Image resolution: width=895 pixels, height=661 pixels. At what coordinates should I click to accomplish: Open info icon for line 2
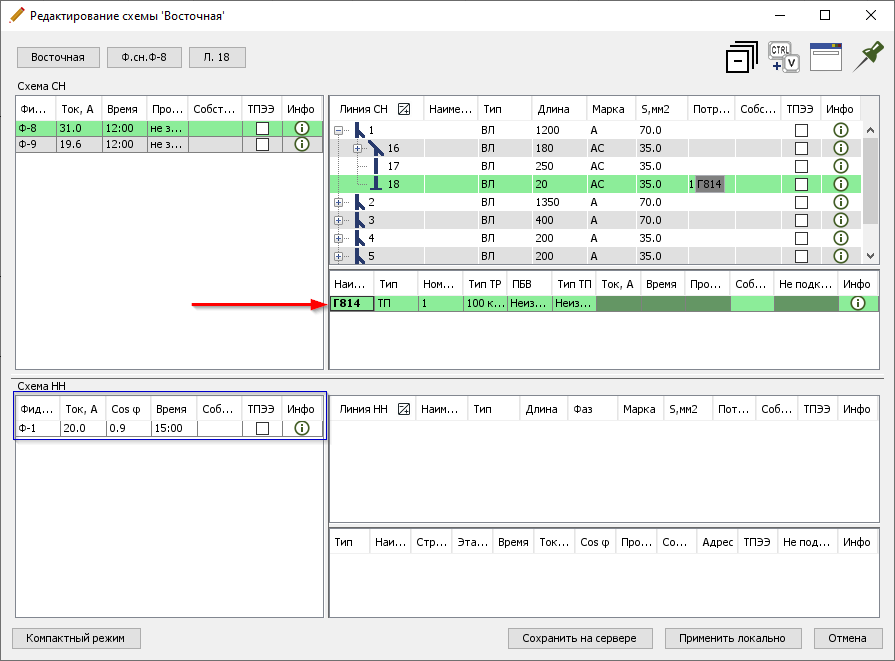coord(840,202)
